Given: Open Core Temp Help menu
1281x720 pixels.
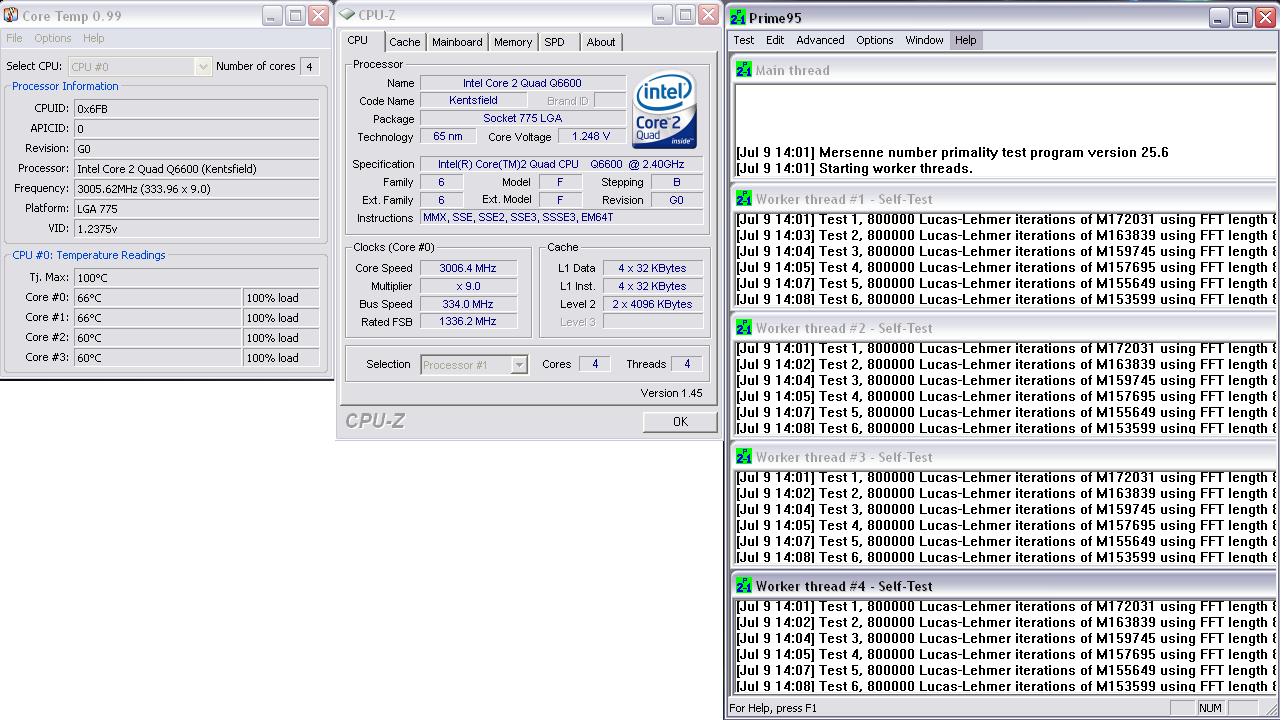Looking at the screenshot, I should tap(93, 38).
